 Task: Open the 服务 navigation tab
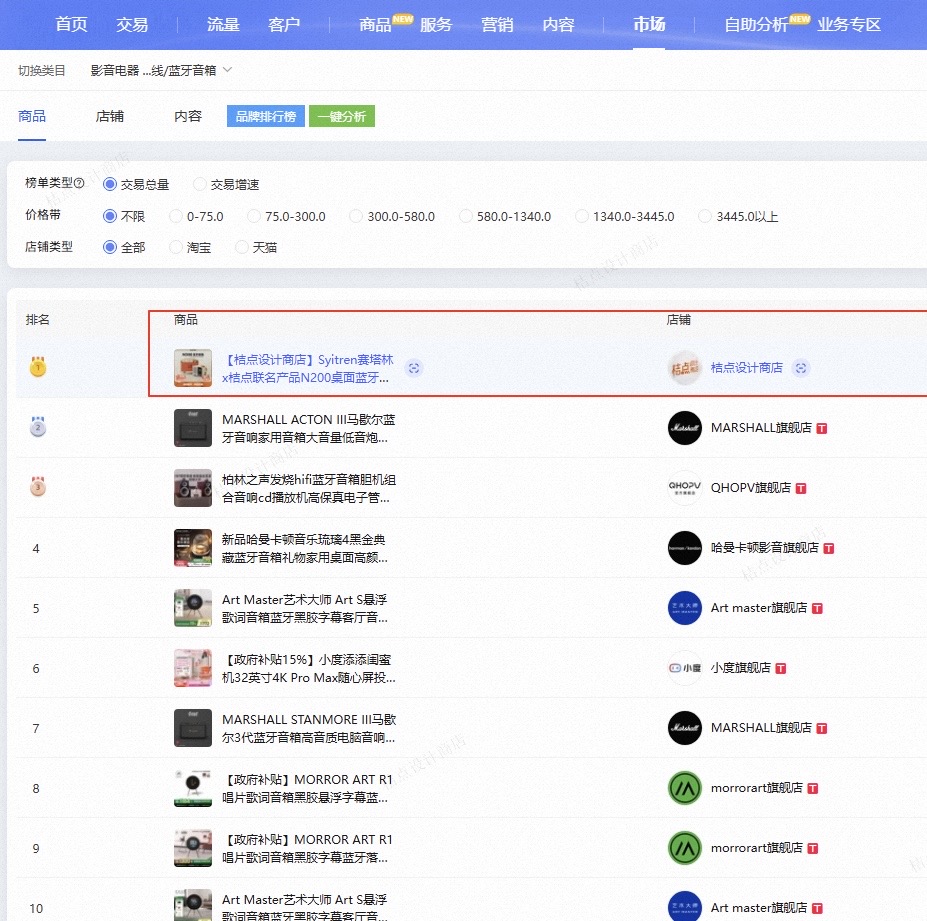pyautogui.click(x=436, y=24)
